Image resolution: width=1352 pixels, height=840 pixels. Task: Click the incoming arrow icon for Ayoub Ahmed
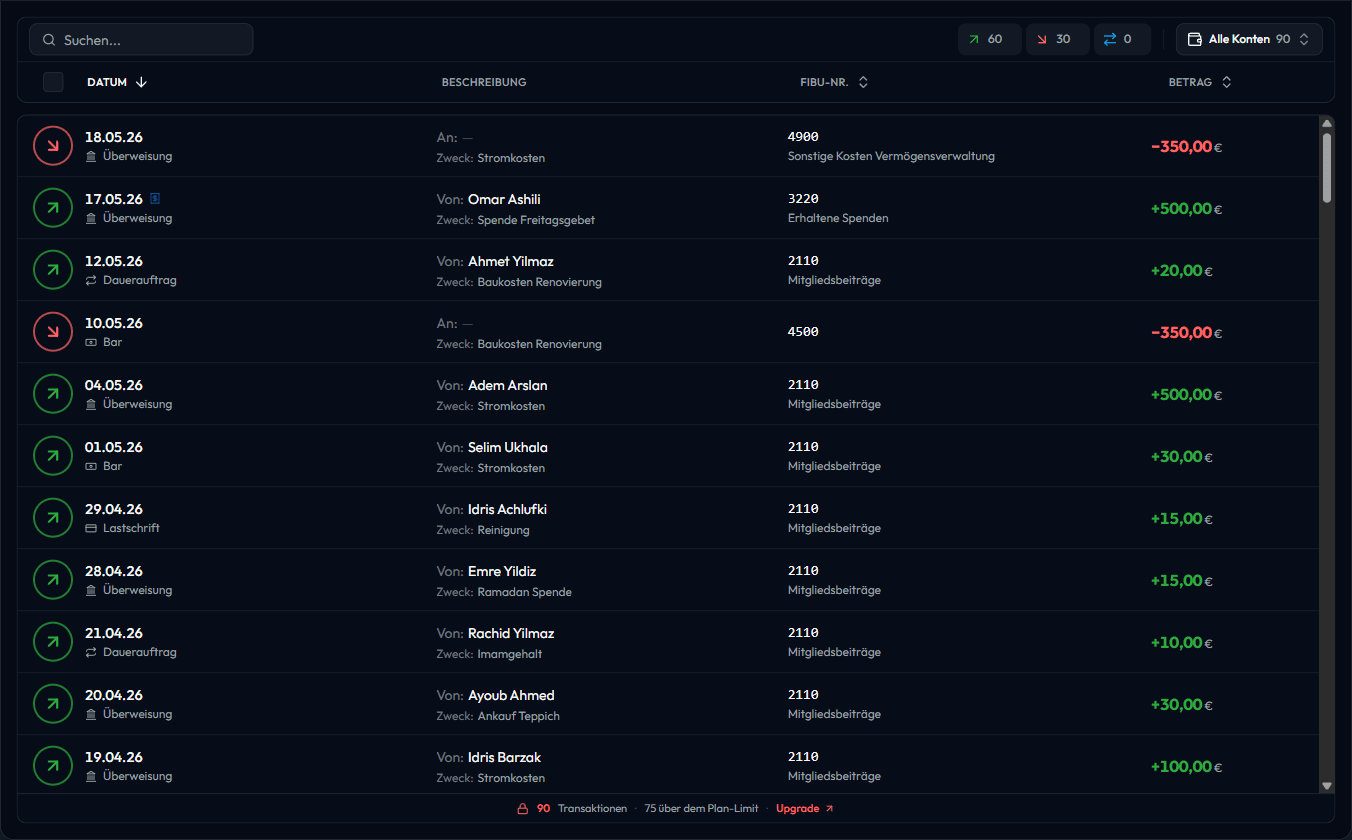(53, 704)
